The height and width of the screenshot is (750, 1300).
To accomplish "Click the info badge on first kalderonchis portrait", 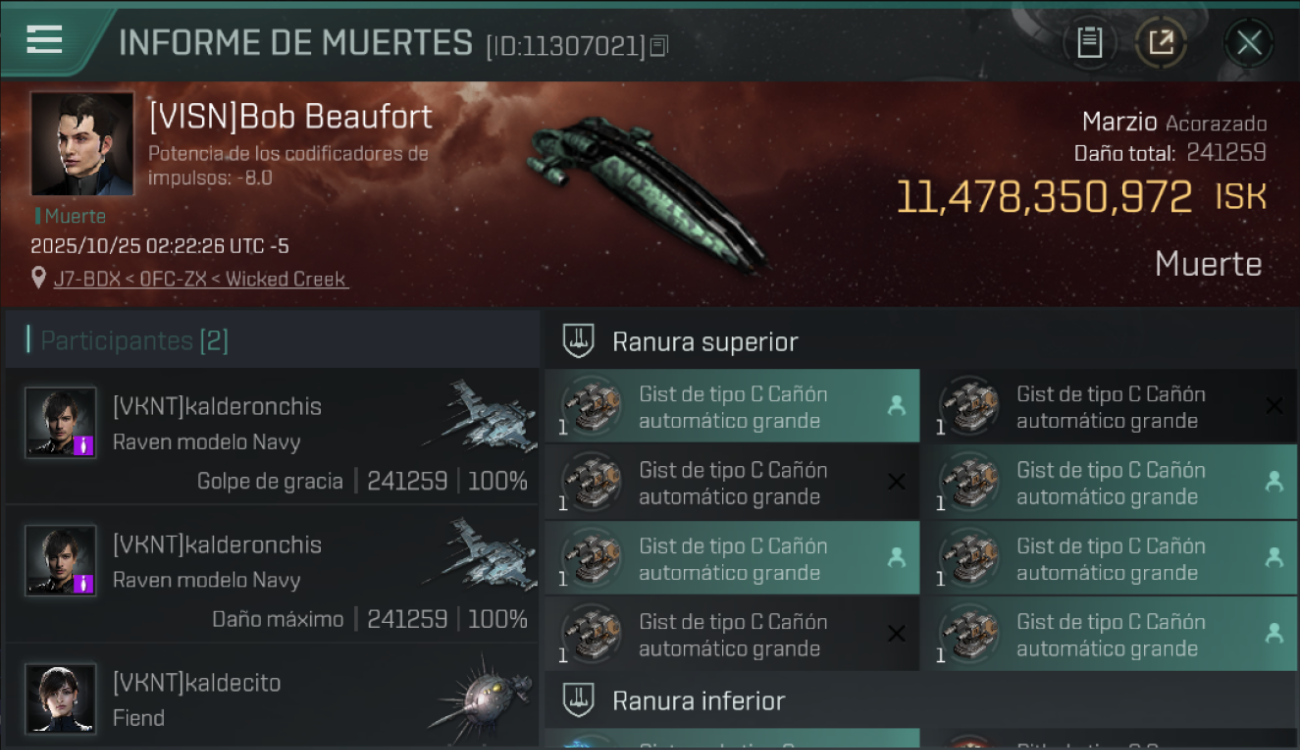I will click(84, 445).
